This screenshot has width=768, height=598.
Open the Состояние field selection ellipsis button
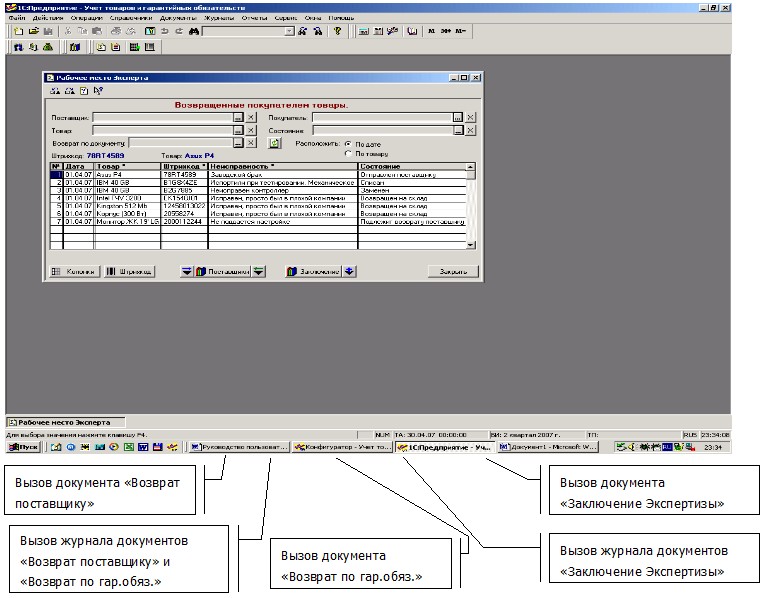[457, 130]
